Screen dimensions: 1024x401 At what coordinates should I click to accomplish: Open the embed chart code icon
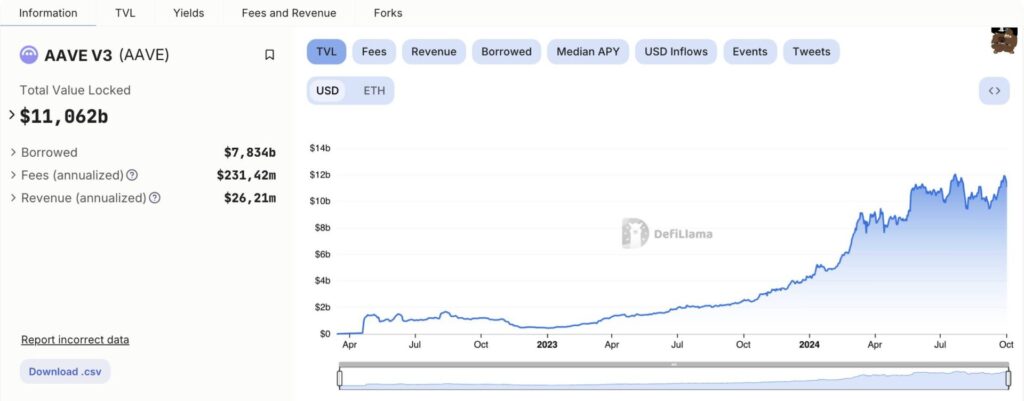click(x=994, y=91)
